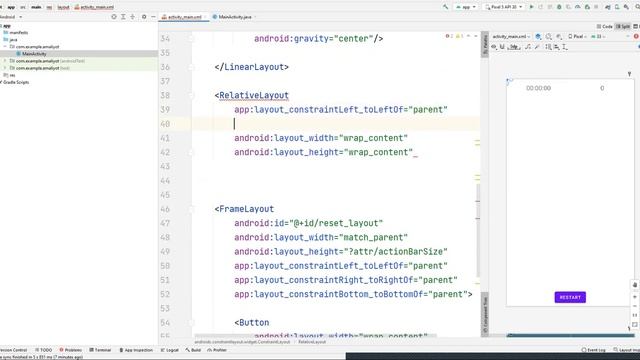Open project panel gear settings icon
This screenshot has height=360, width=640.
tap(144, 17)
